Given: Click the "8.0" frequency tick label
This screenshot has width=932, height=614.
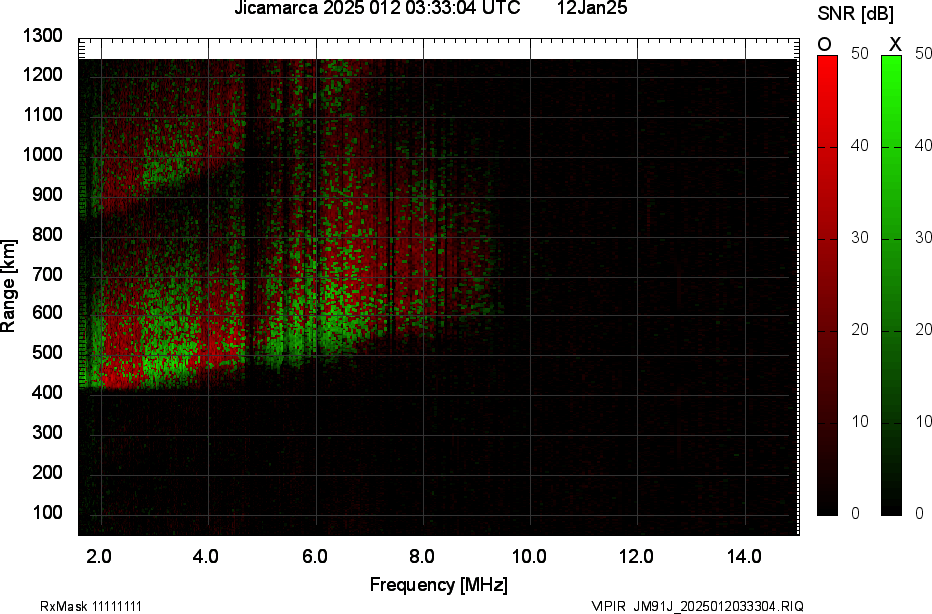Looking at the screenshot, I should point(421,556).
